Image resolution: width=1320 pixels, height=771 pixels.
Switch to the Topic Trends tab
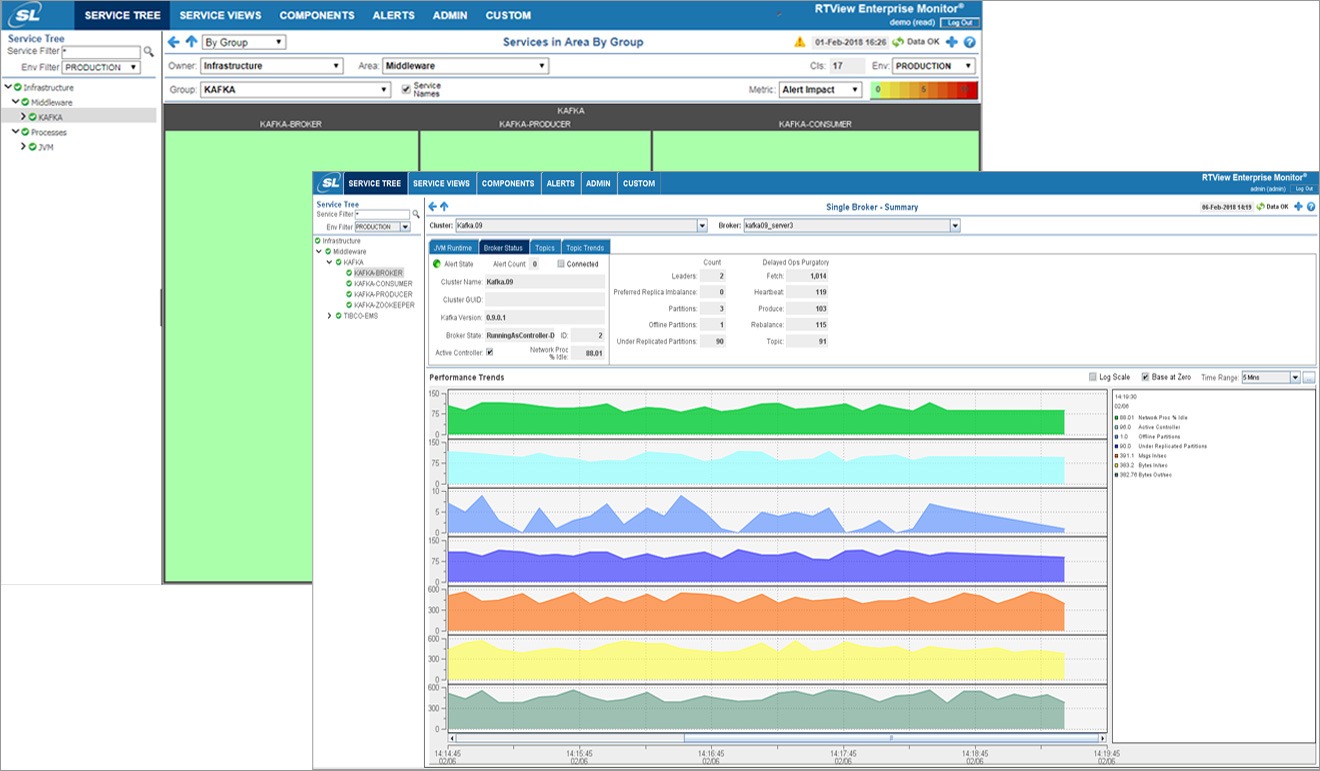(x=585, y=247)
